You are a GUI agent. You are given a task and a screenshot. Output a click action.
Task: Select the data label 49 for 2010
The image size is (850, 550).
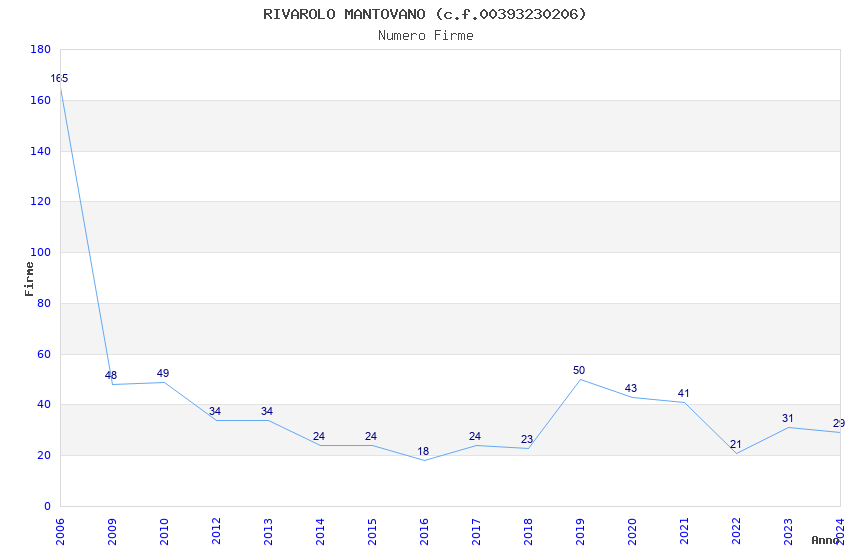pos(163,373)
